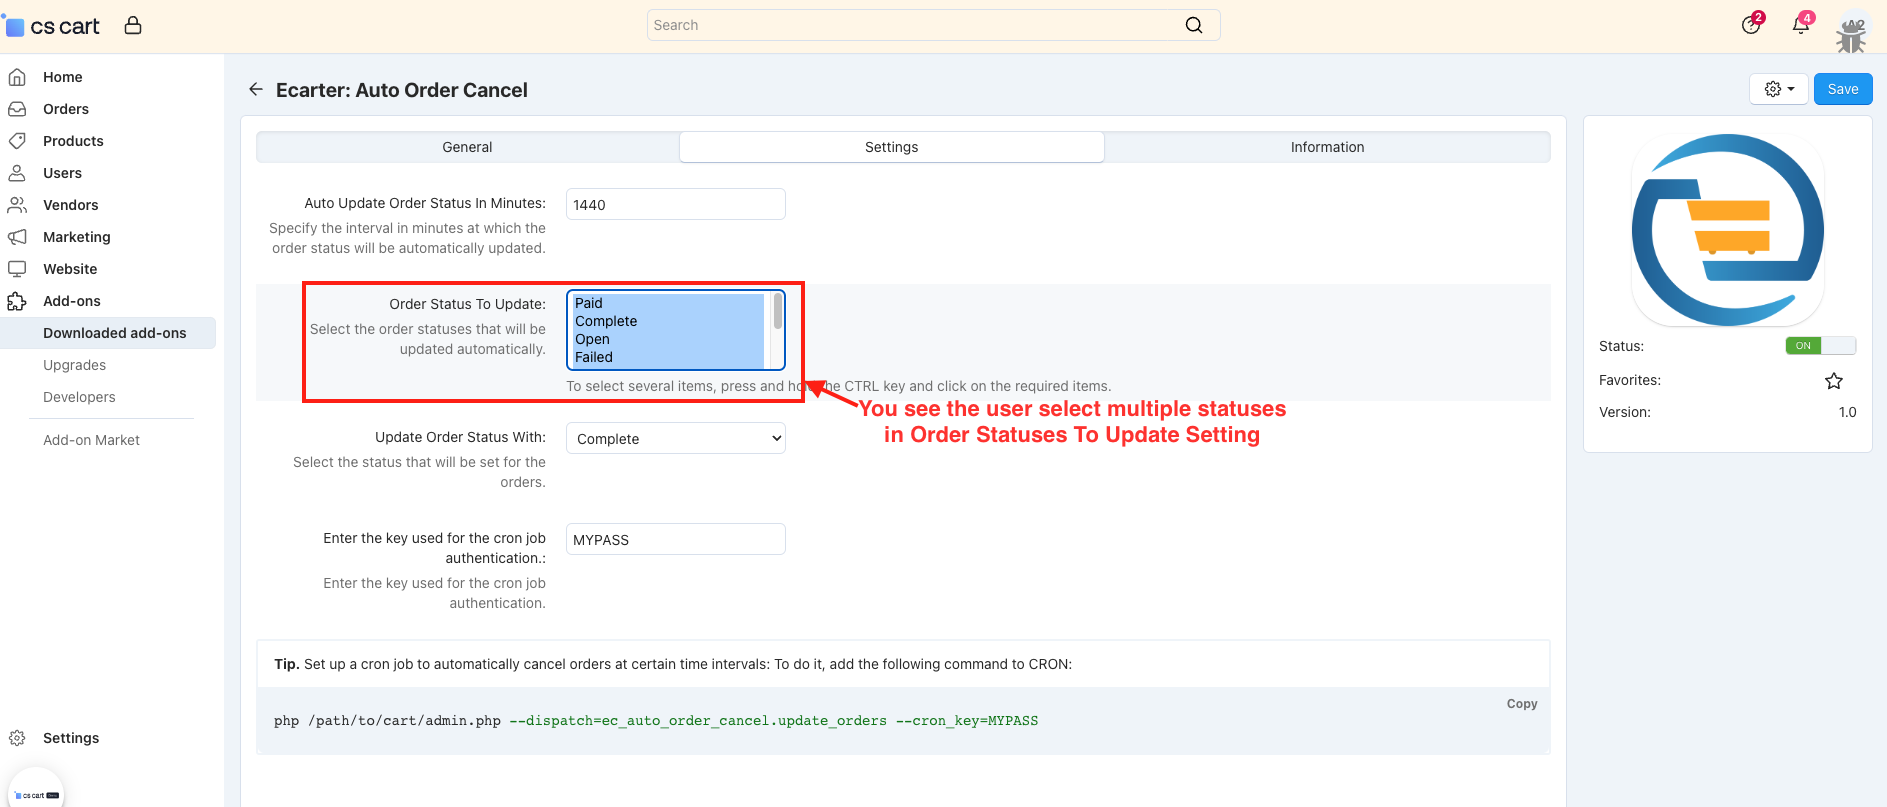Click the Vendors people icon
Screen dimensions: 1887x807
point(17,205)
